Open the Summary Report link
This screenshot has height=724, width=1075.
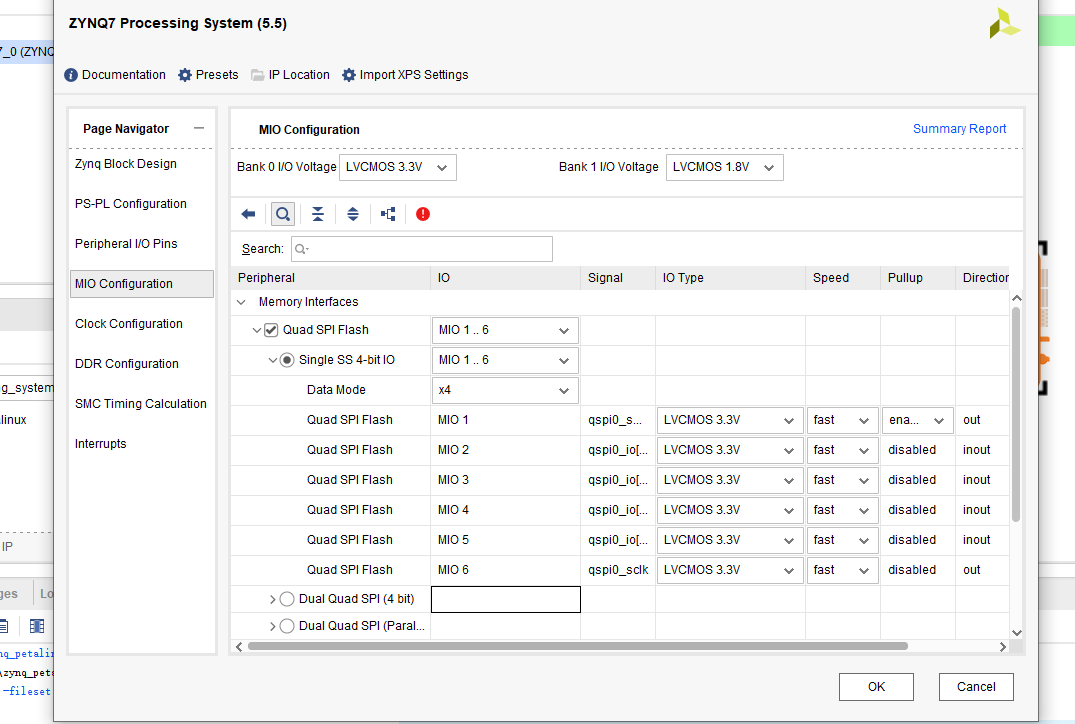[x=959, y=129]
